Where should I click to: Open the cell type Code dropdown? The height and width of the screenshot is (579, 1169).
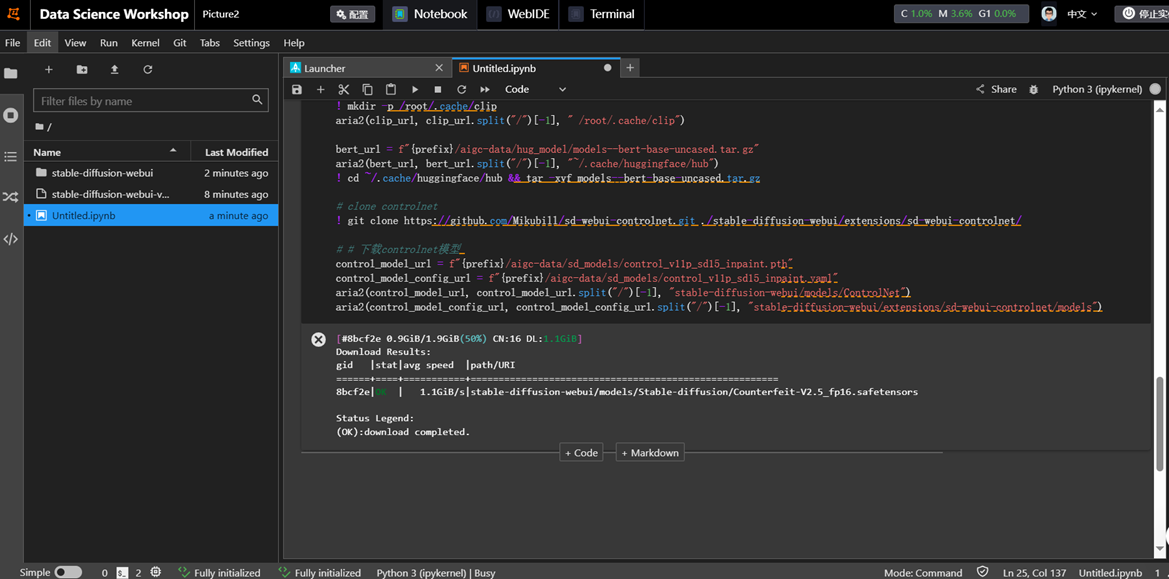click(535, 89)
